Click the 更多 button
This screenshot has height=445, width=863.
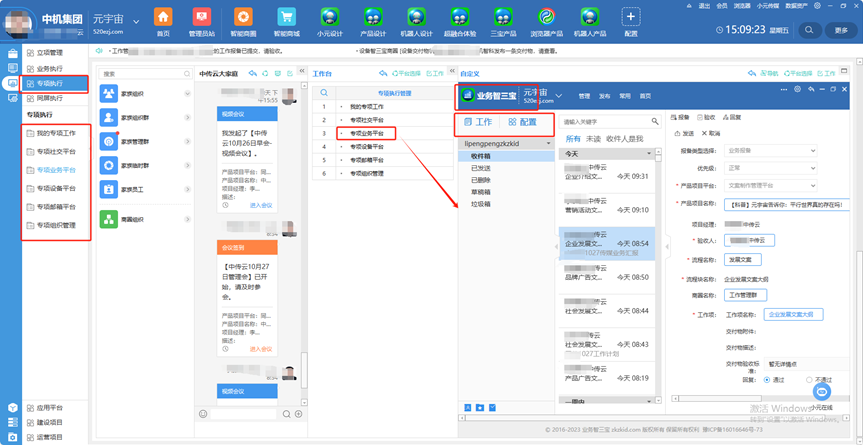coord(840,30)
